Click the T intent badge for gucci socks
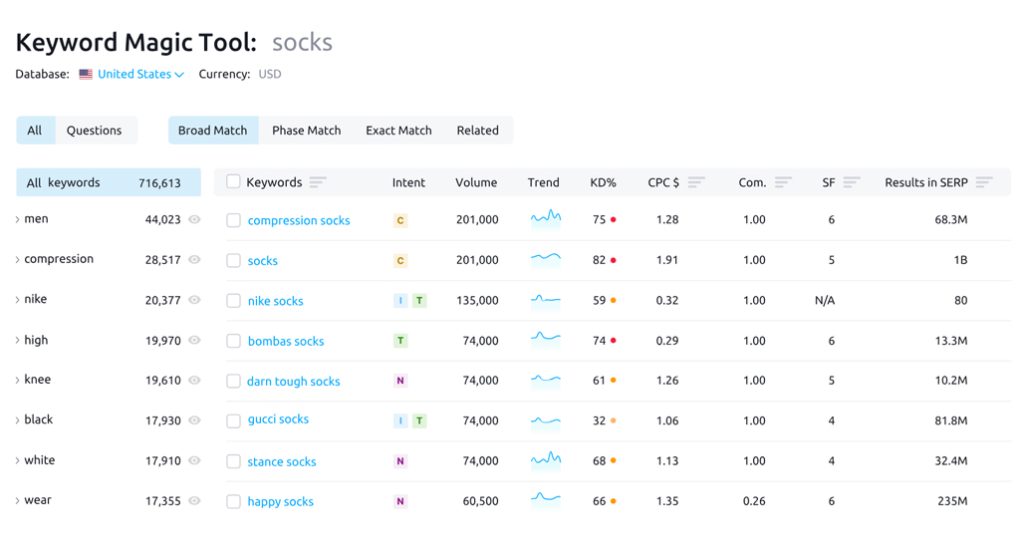This screenshot has width=1024, height=554. [x=419, y=421]
